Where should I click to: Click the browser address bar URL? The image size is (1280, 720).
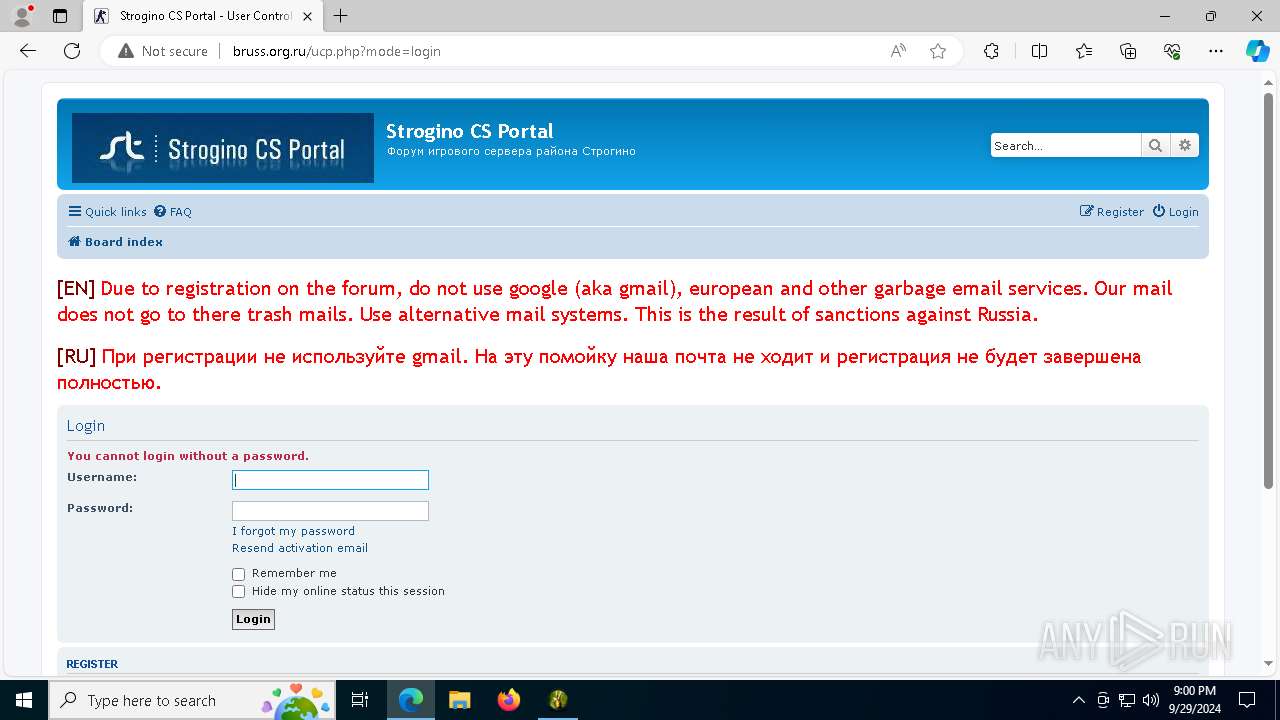pos(337,51)
